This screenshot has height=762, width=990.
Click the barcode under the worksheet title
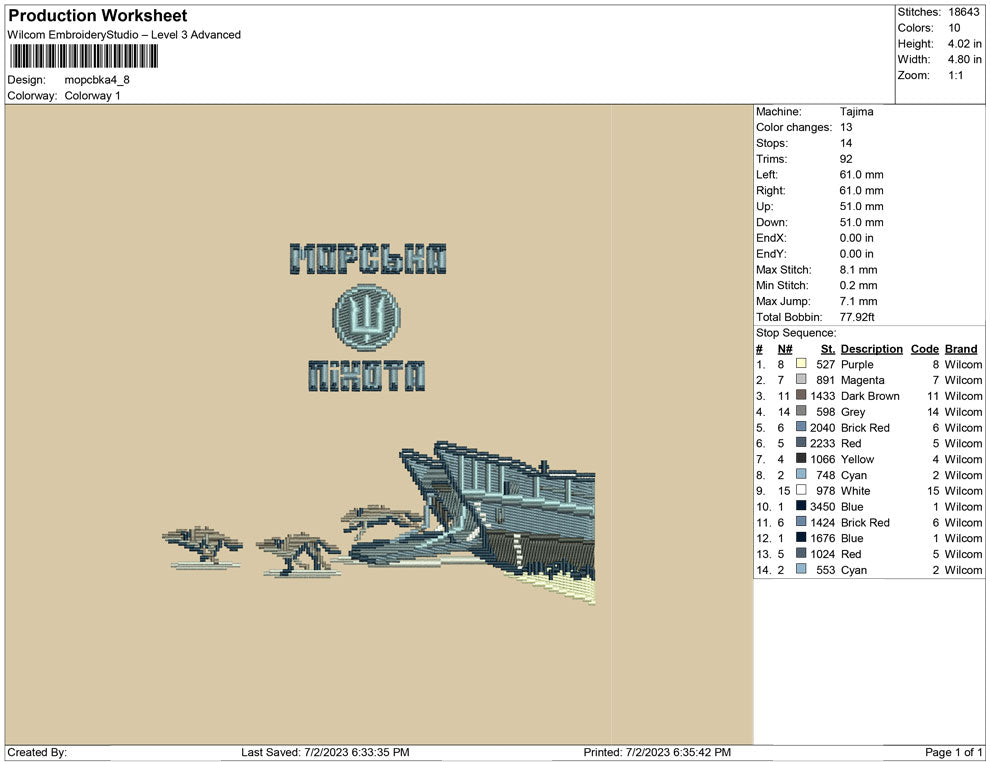83,56
